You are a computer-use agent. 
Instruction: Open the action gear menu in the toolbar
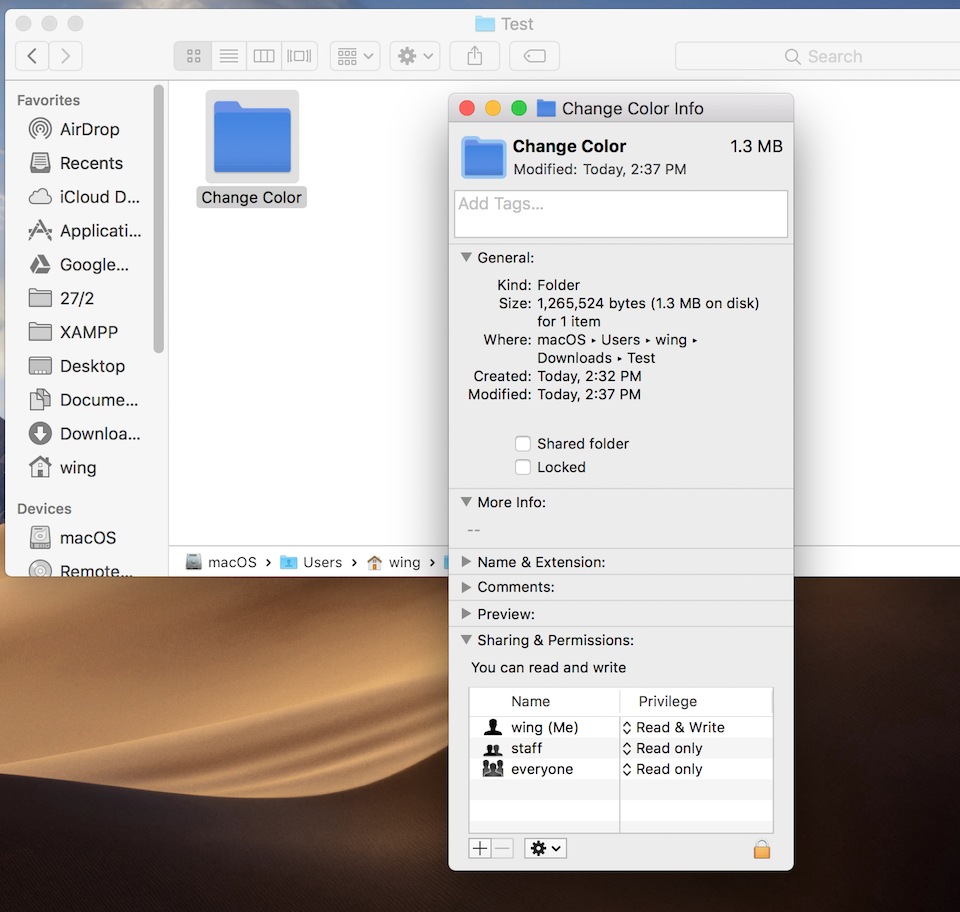[414, 56]
